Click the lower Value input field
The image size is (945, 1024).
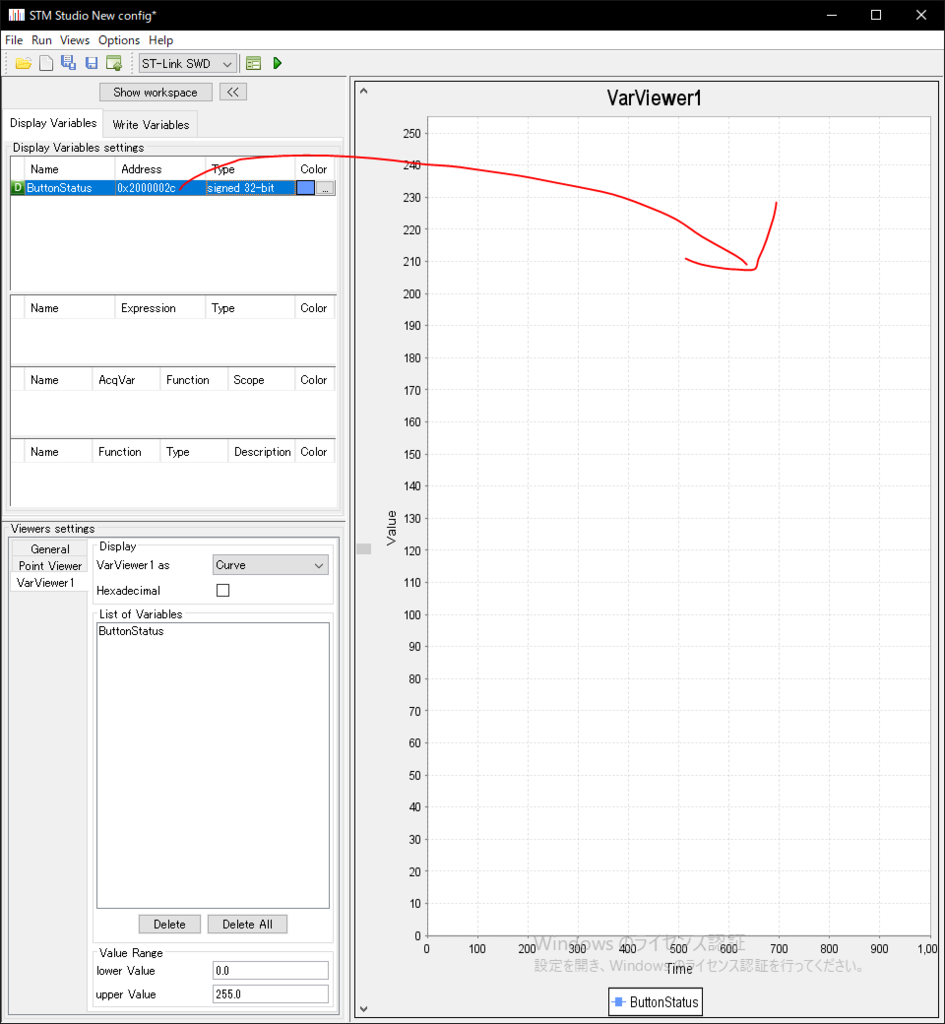coord(270,970)
